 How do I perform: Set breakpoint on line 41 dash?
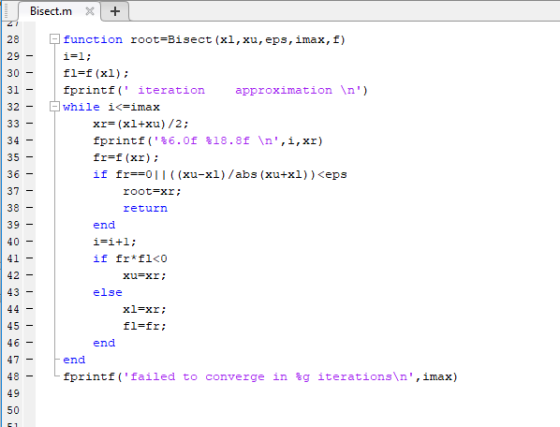click(30, 258)
